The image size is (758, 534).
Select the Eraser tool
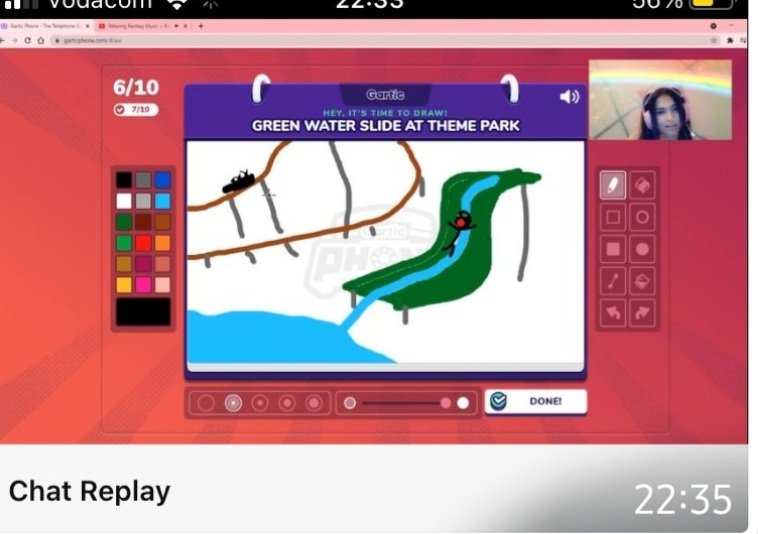pos(643,185)
